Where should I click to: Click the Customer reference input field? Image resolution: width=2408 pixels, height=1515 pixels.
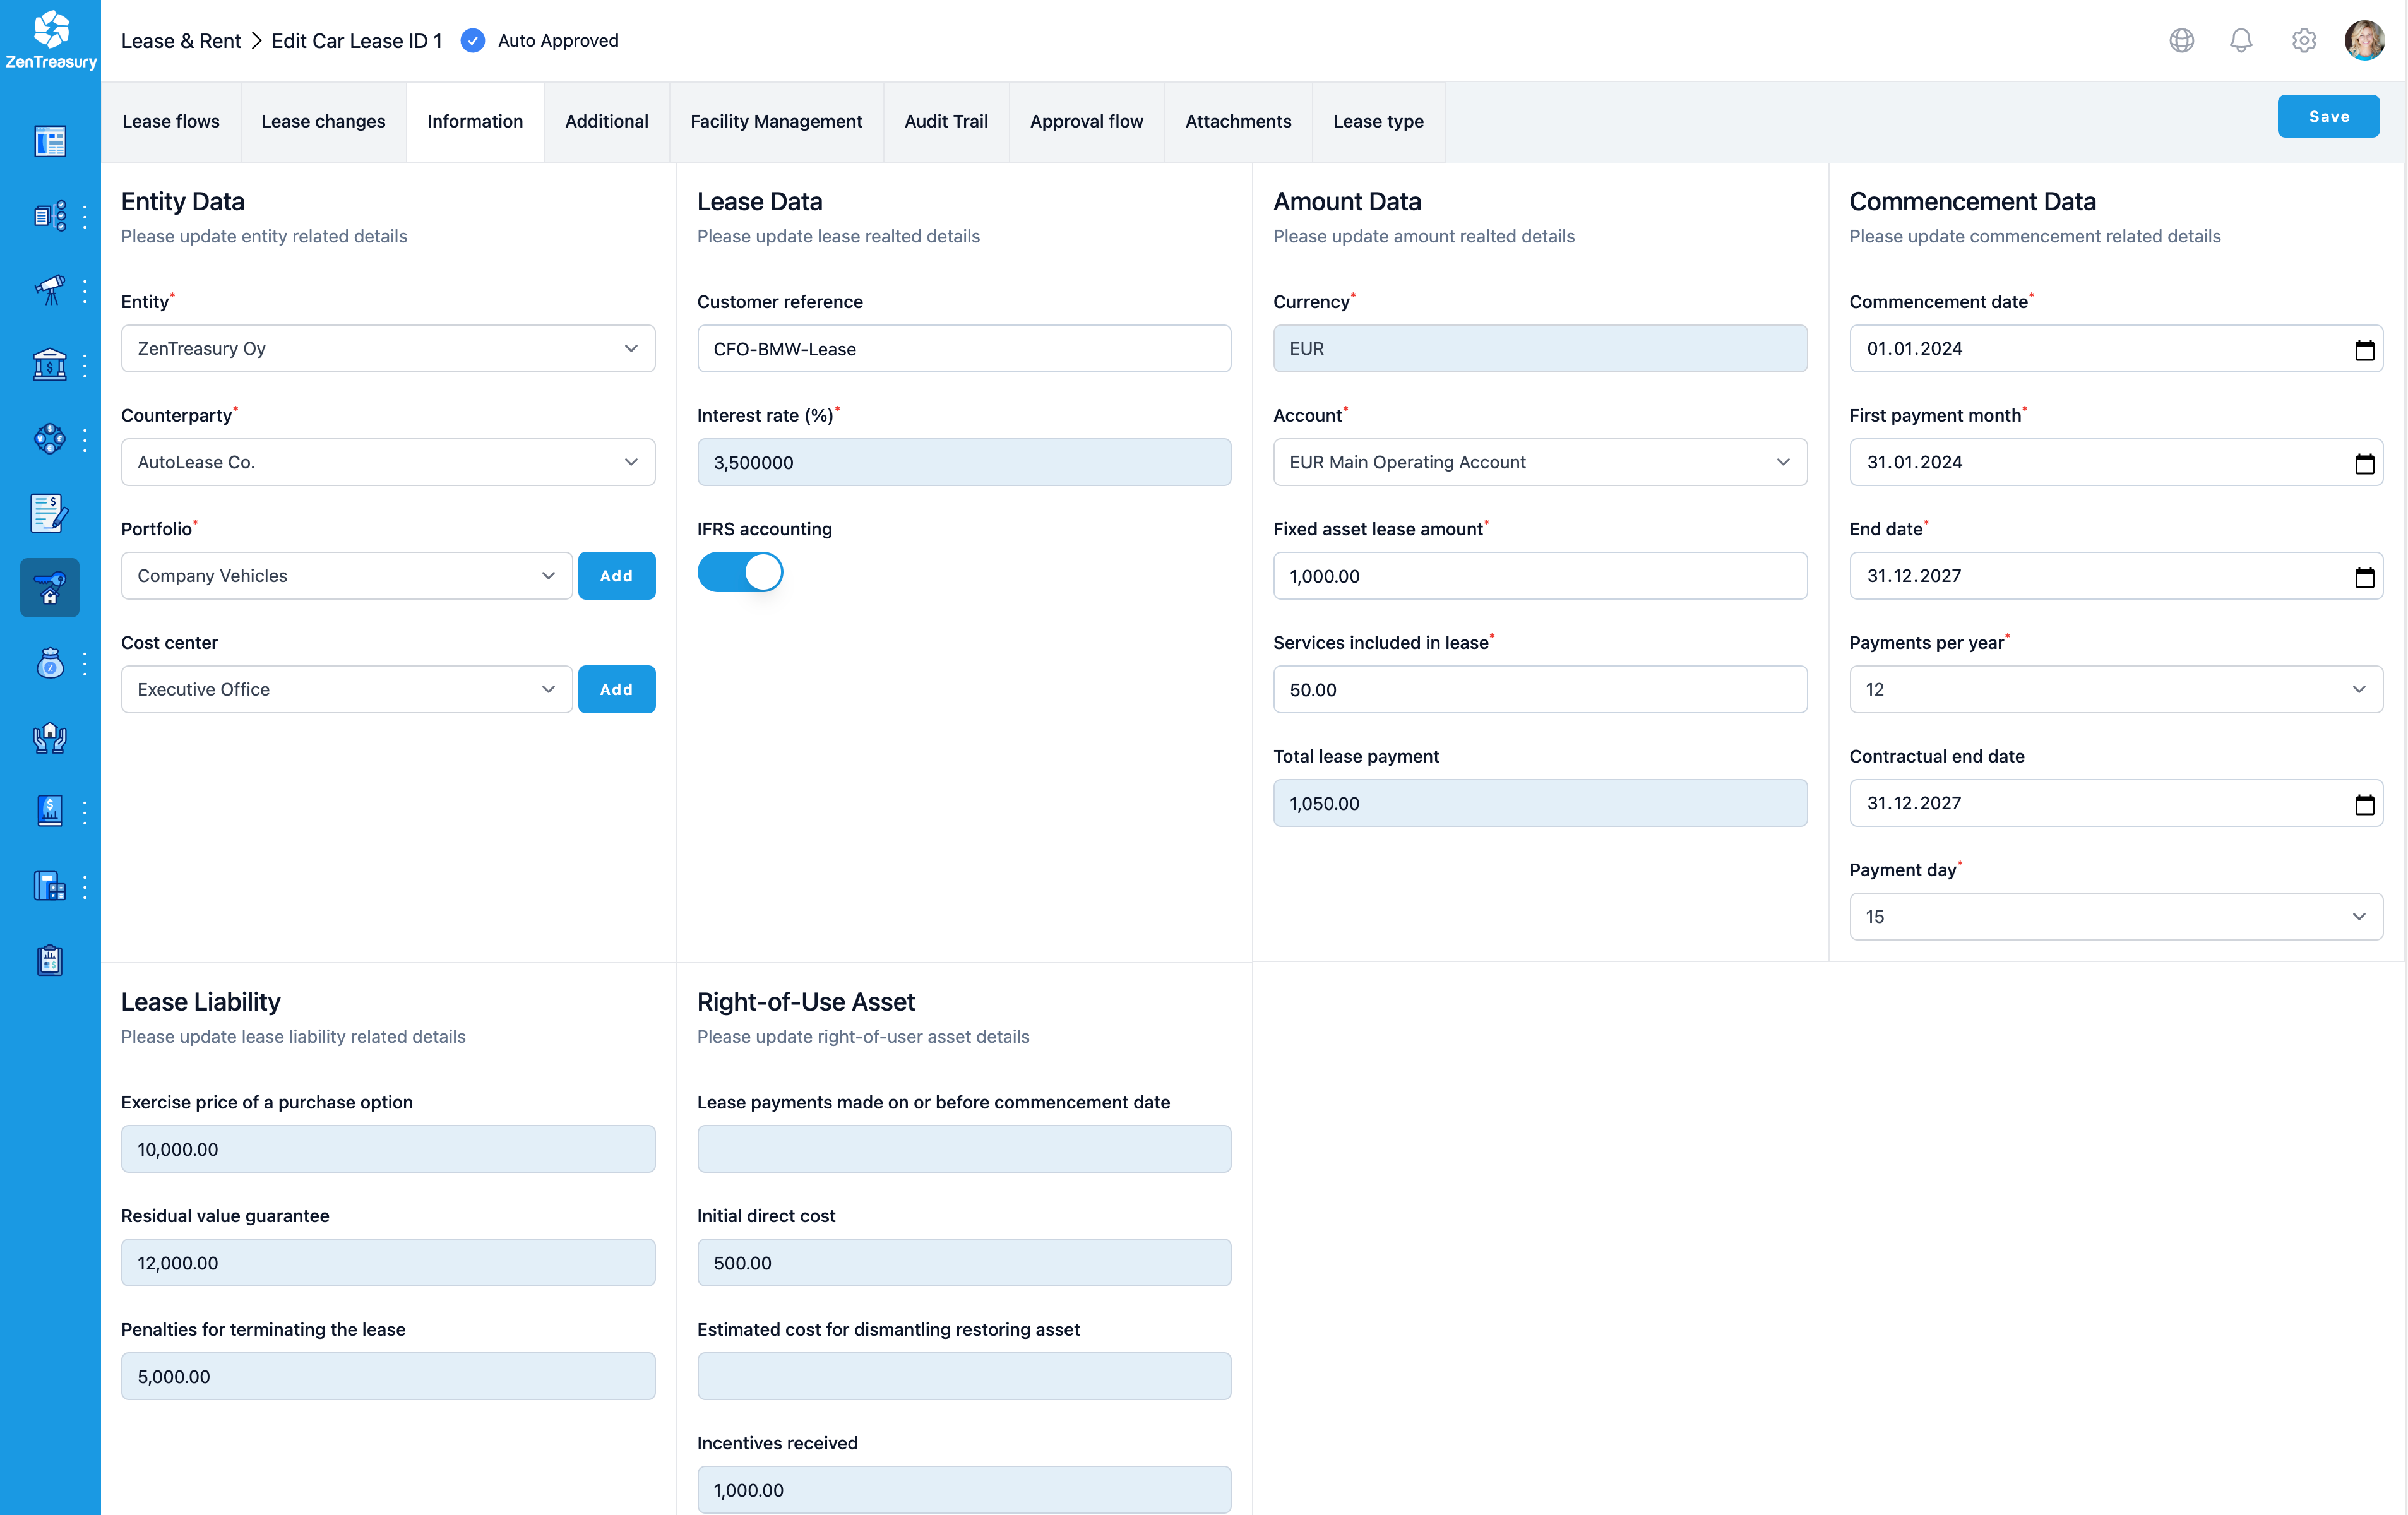pos(963,348)
